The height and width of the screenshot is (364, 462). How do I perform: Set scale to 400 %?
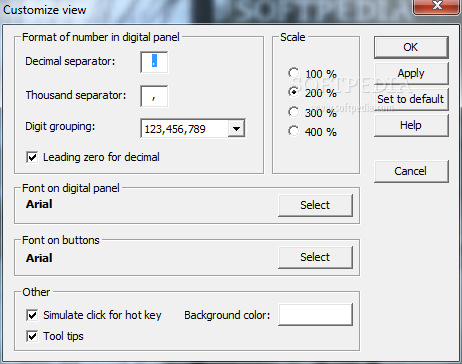tap(294, 131)
